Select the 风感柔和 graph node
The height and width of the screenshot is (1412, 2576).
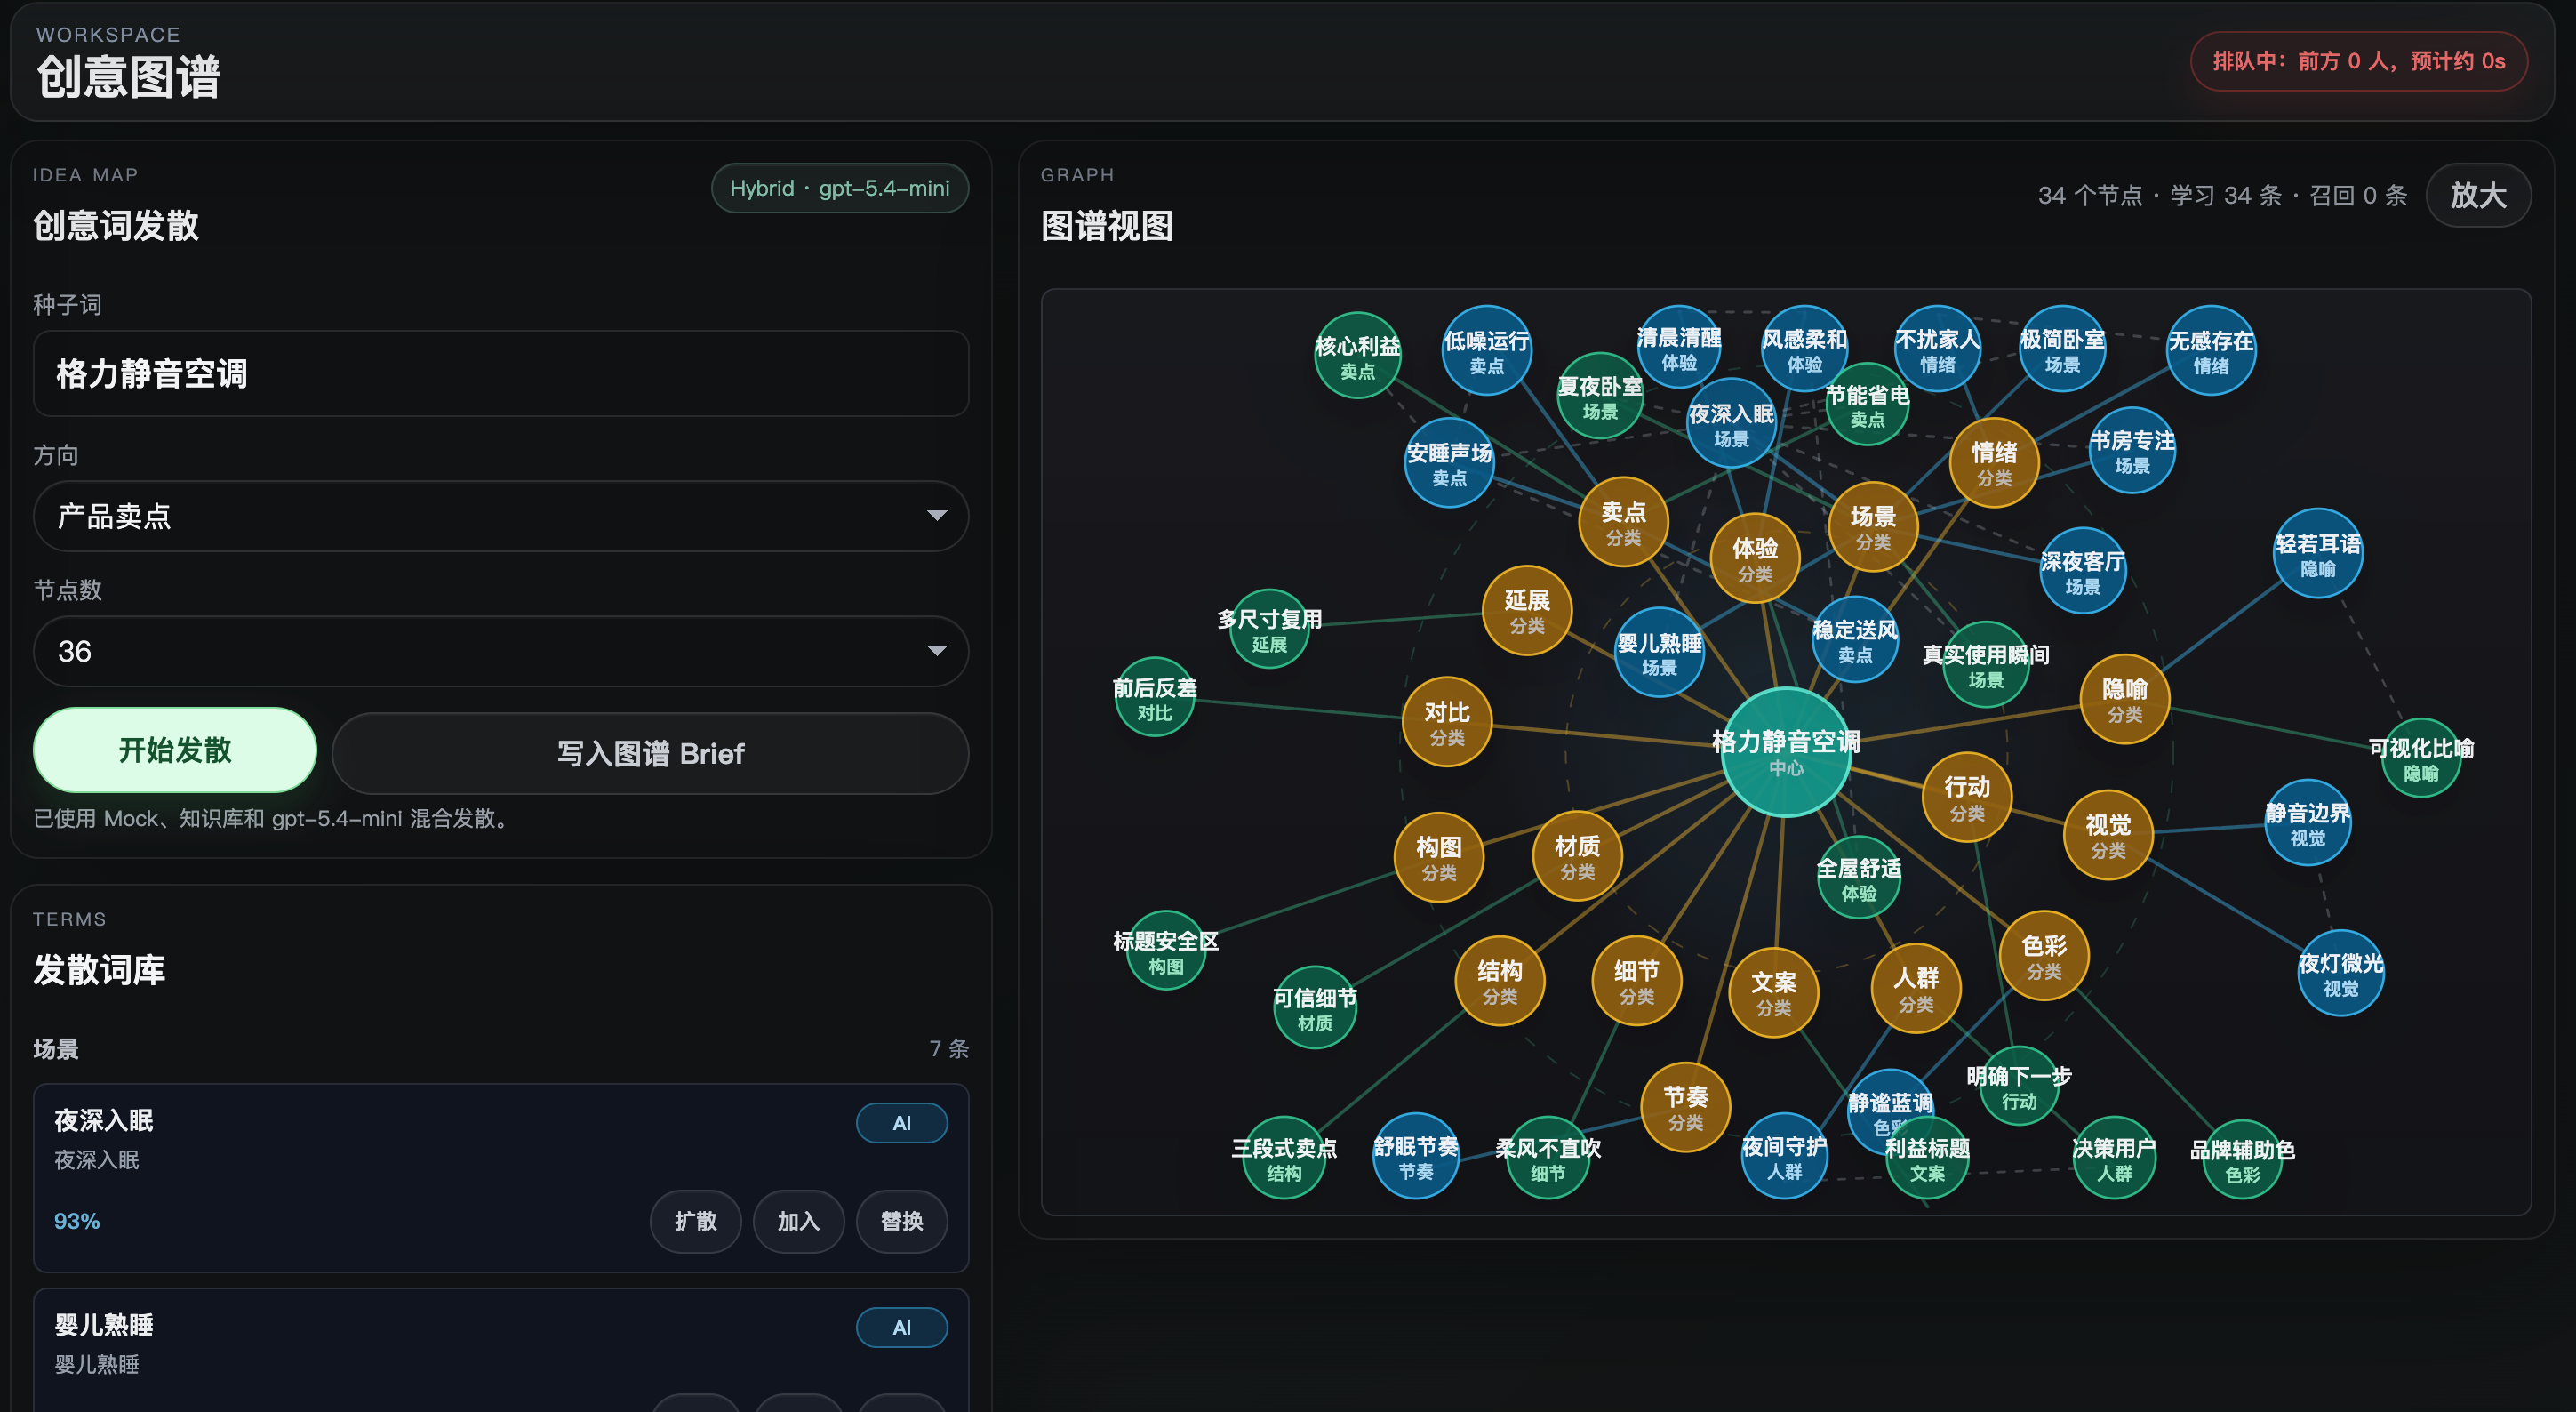click(x=1804, y=349)
